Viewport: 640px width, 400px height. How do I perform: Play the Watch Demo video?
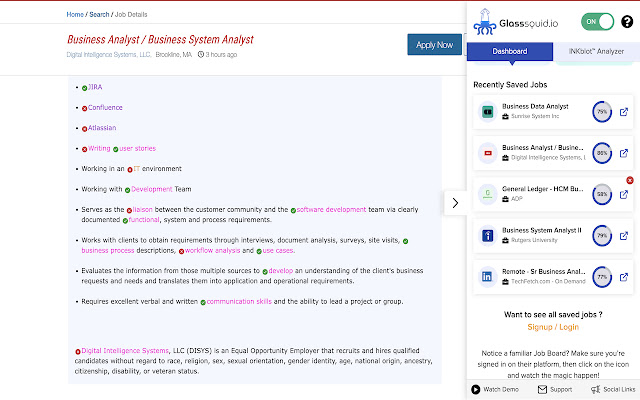pos(495,389)
